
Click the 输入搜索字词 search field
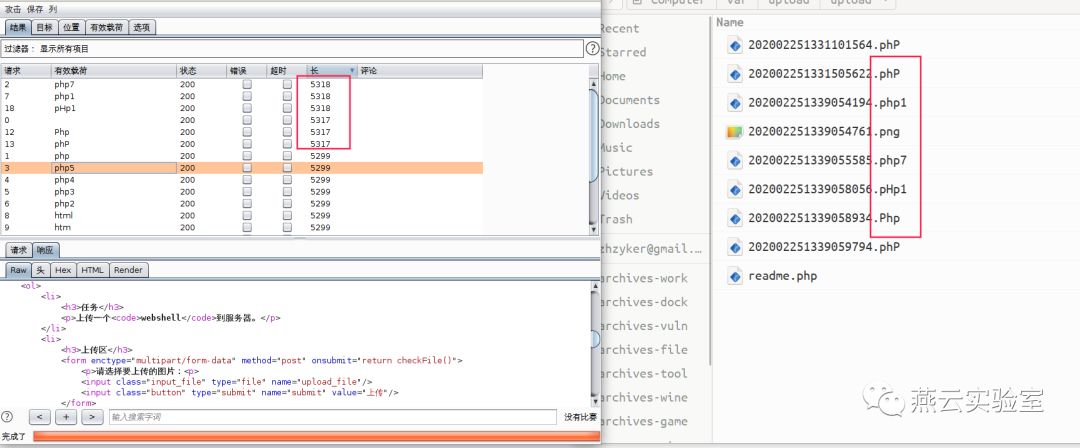[332, 417]
